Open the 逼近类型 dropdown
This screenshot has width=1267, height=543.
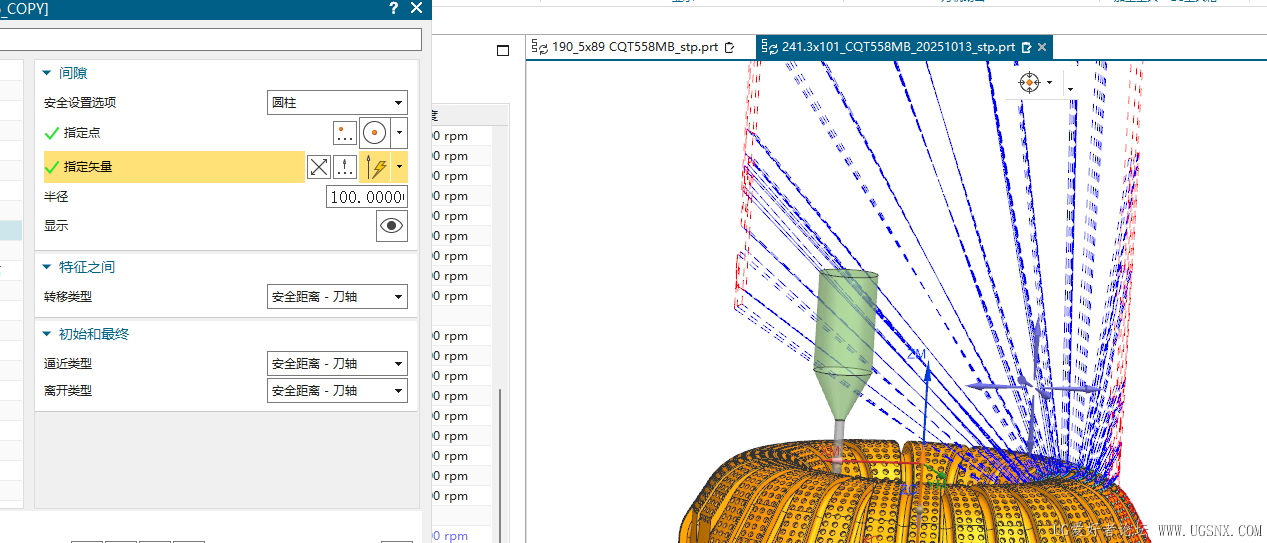(337, 364)
